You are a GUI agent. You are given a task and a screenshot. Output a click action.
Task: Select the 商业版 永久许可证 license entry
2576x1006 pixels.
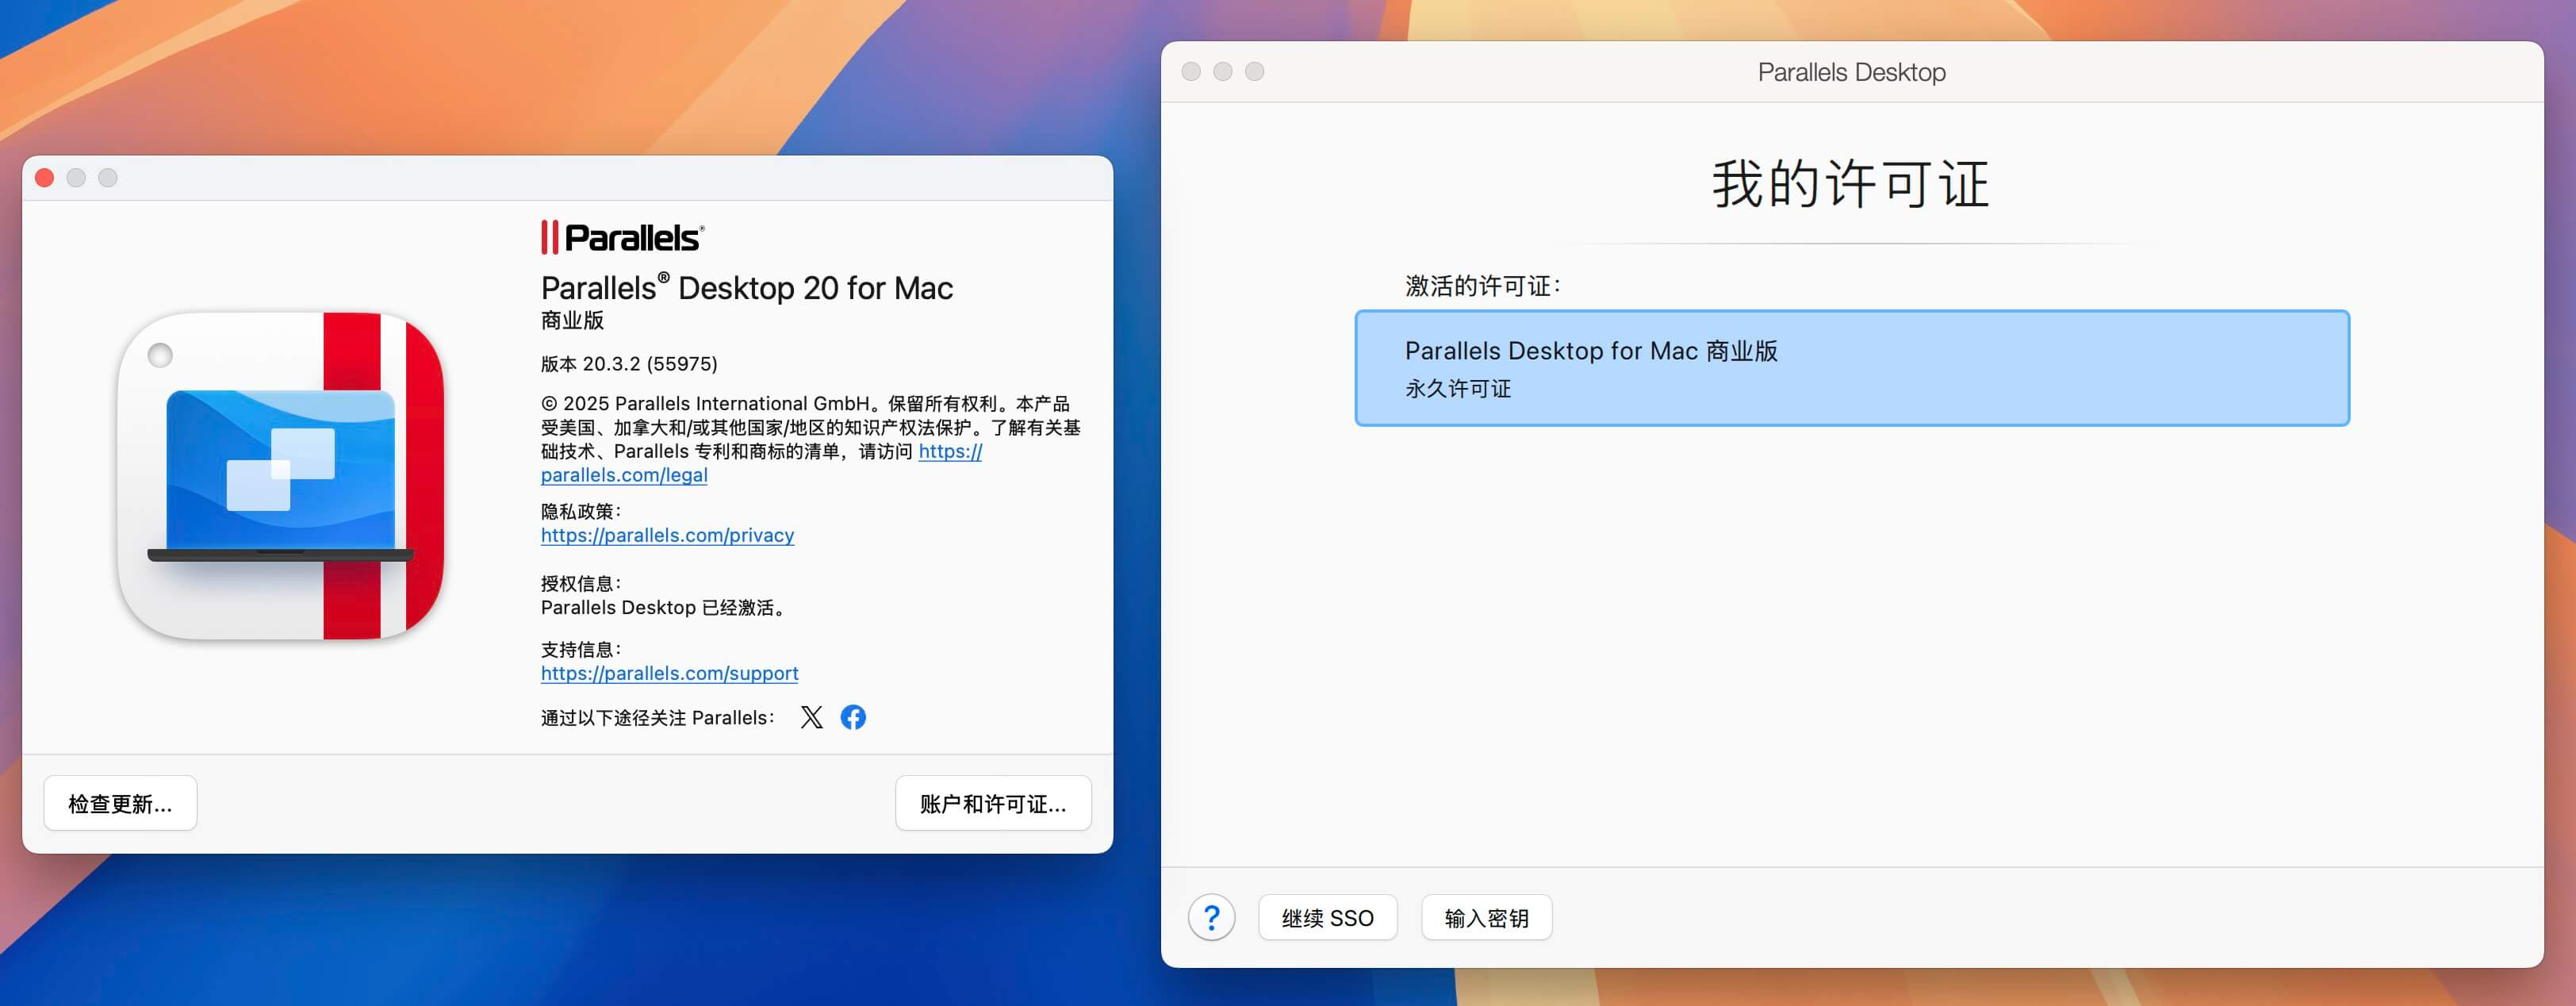tap(1851, 368)
